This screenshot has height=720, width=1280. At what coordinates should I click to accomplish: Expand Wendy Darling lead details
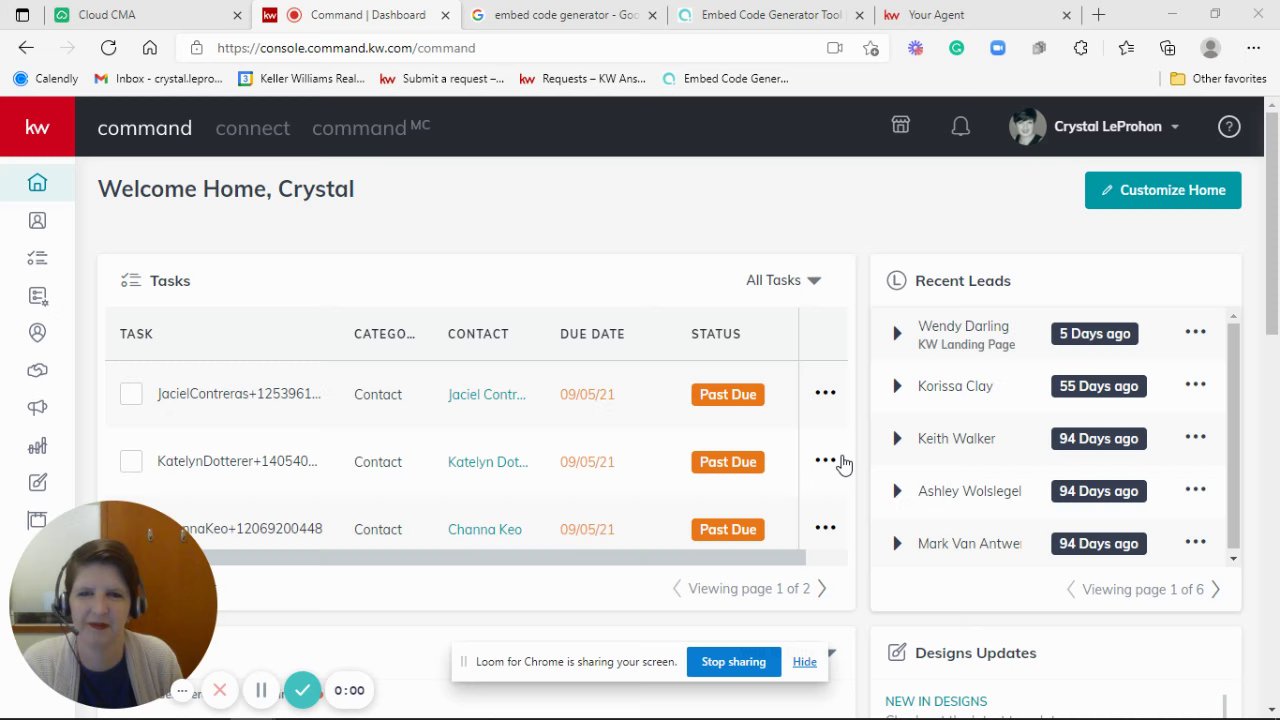[897, 334]
